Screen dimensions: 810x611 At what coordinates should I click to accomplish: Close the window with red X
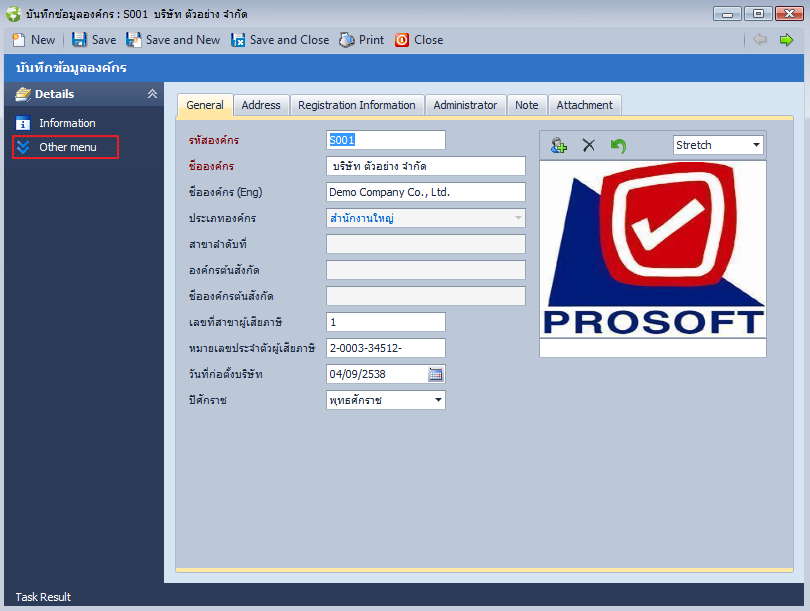[x=789, y=13]
